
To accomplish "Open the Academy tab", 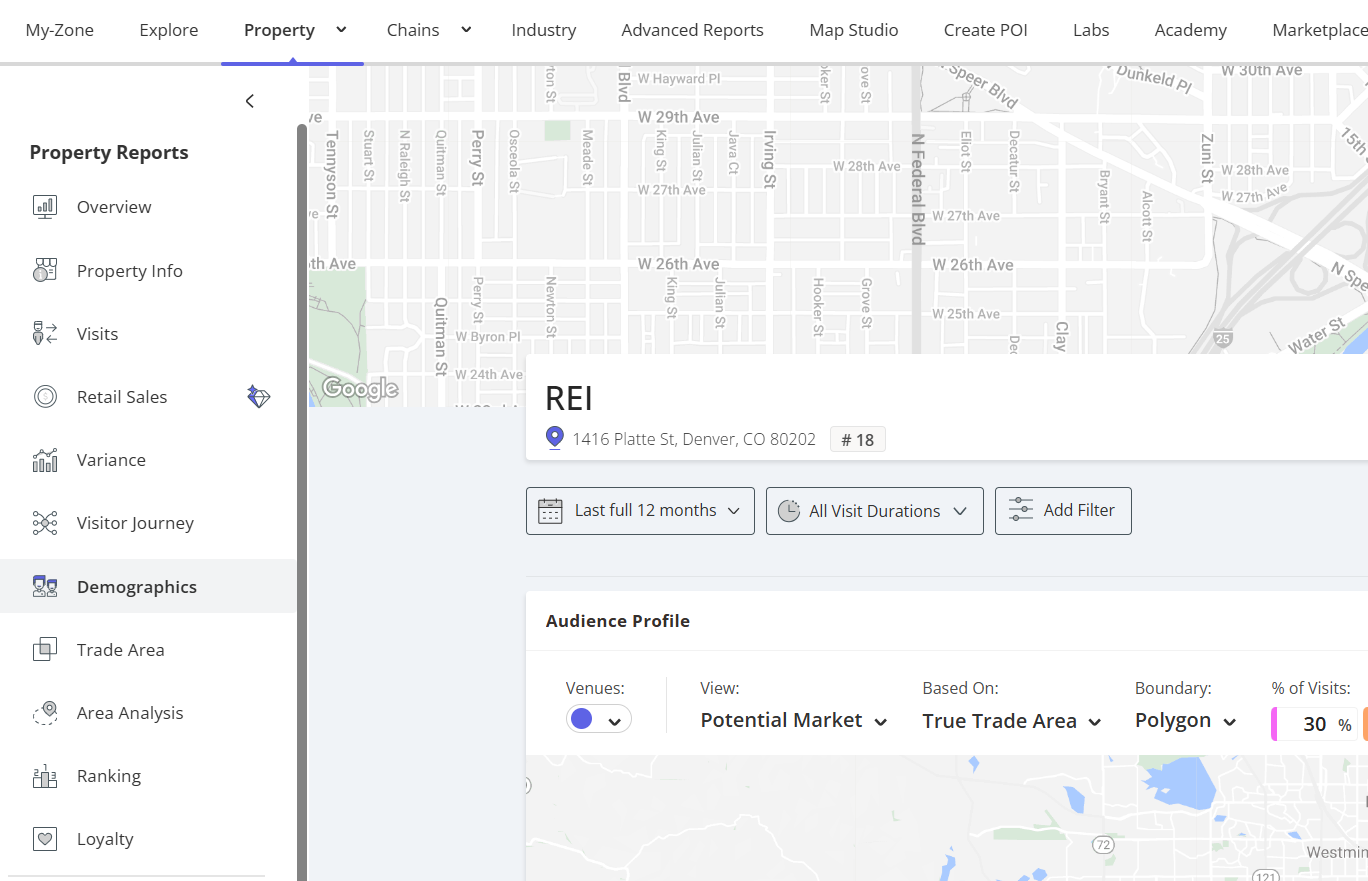I will (1191, 30).
